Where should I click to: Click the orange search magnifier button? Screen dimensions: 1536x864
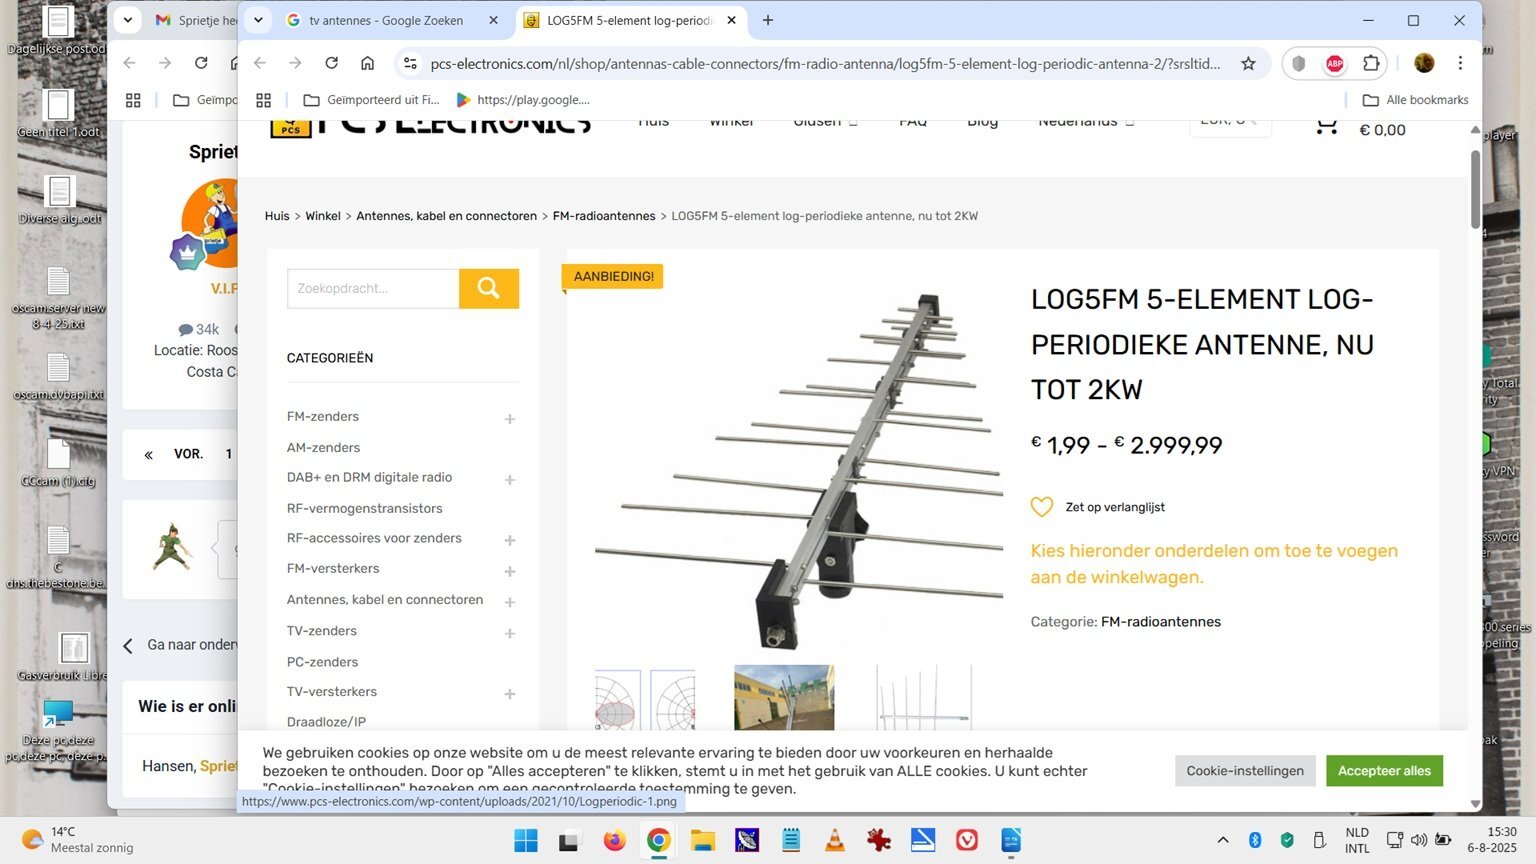pyautogui.click(x=489, y=288)
